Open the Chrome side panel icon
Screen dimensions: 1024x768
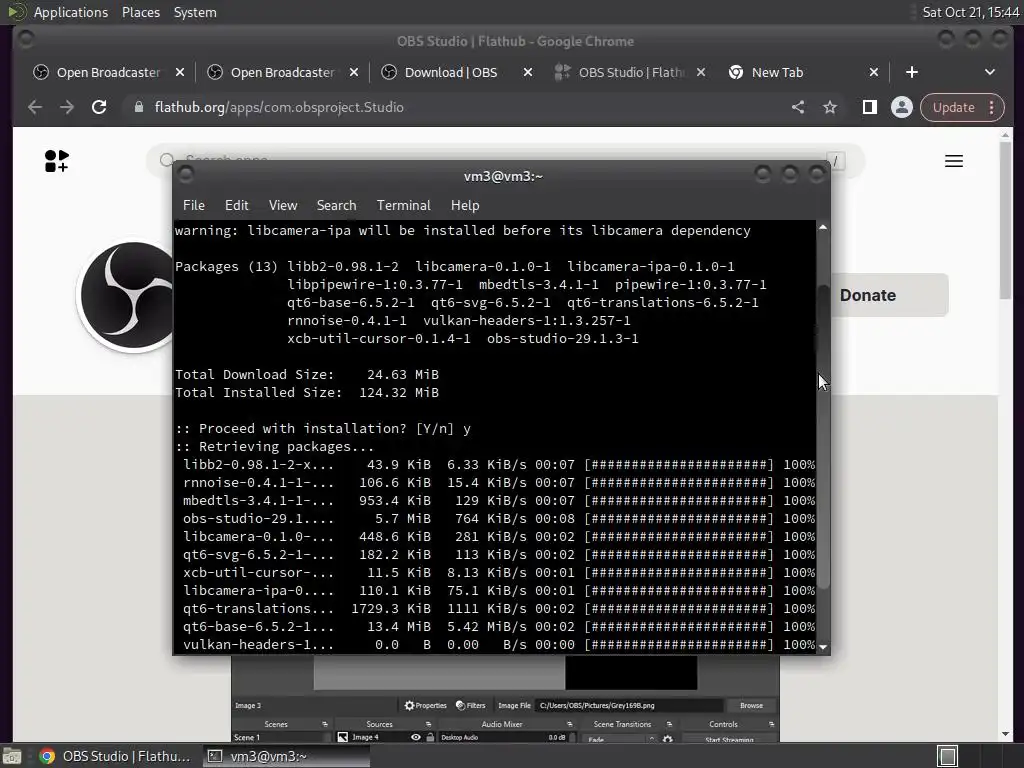coord(869,107)
